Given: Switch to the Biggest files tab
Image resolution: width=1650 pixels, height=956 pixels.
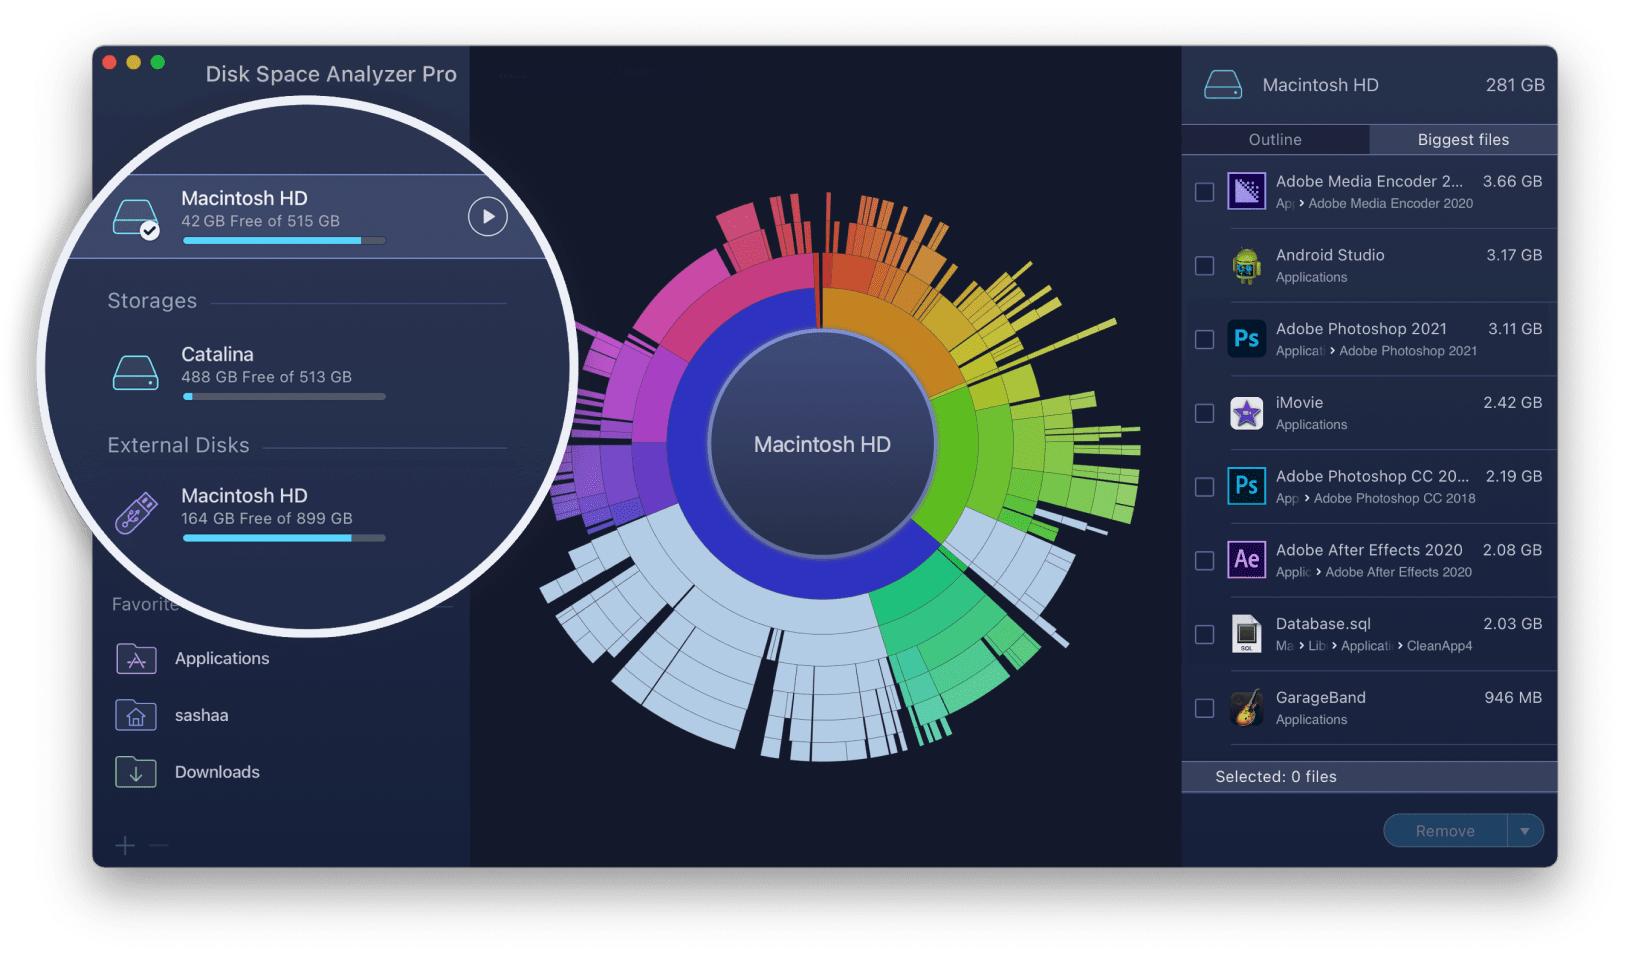Looking at the screenshot, I should coord(1462,140).
